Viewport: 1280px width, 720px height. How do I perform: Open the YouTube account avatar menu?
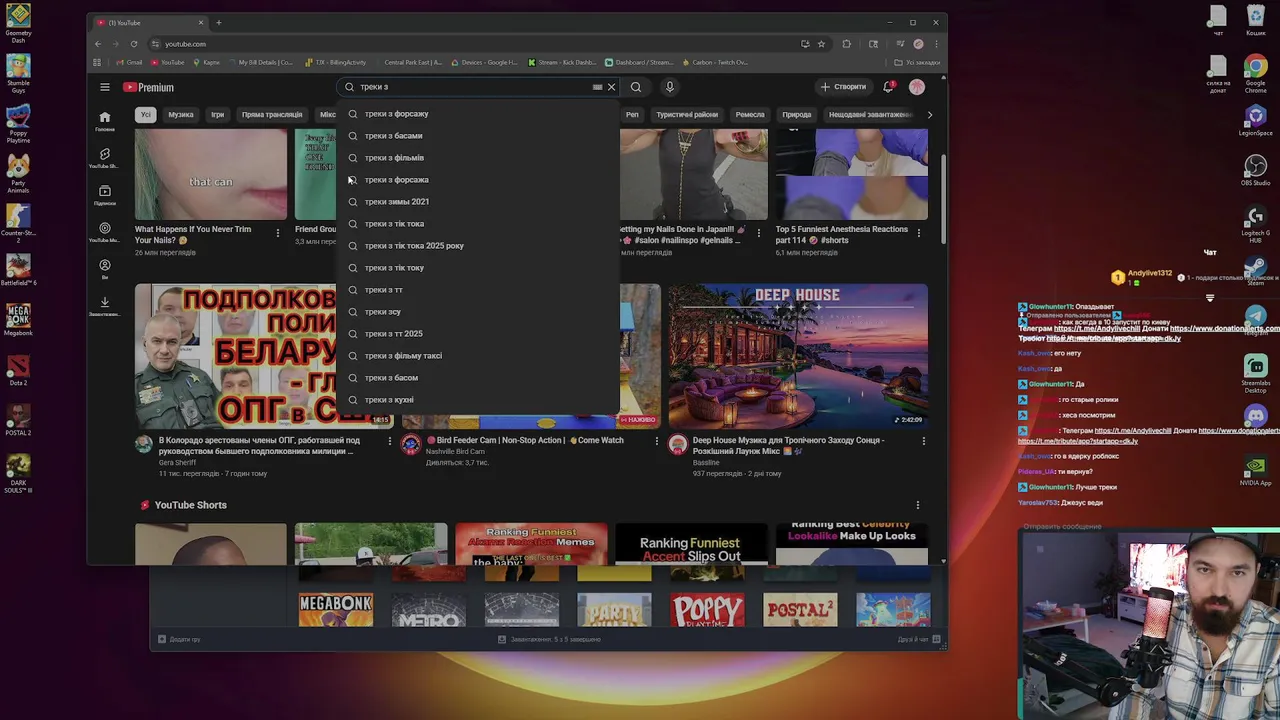(x=917, y=87)
